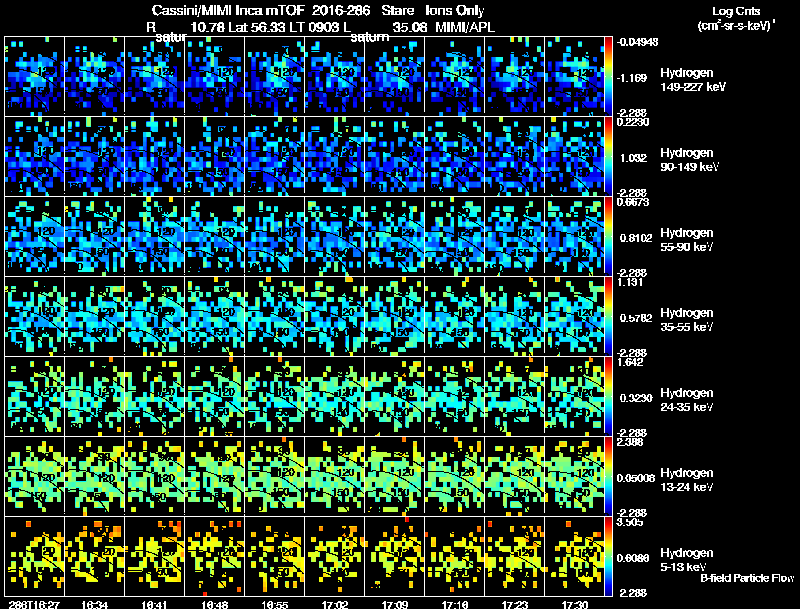Click the color bar of the 13-24 keV row
Screen dimensions: 800x609
[x=608, y=475]
